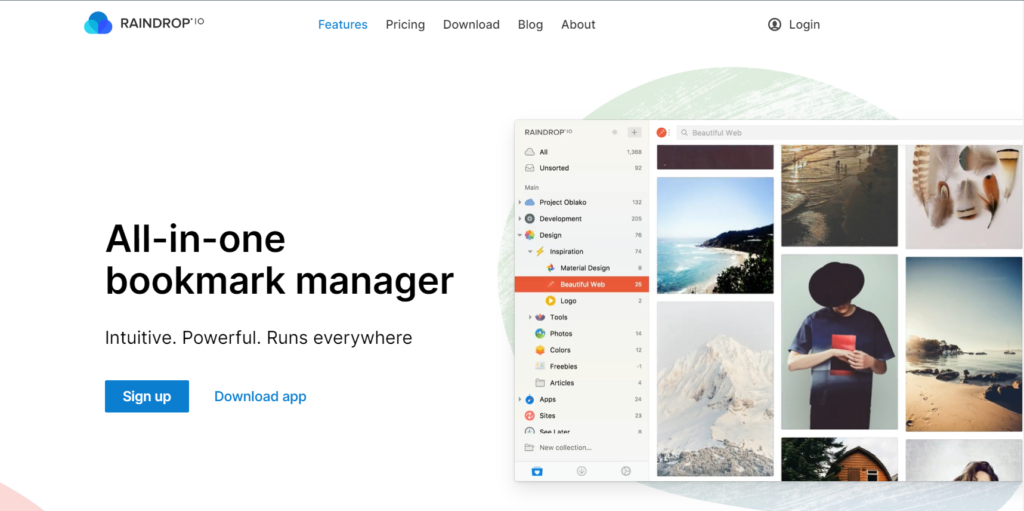
Task: Click the Project Oblako blue cloud icon
Action: pyautogui.click(x=530, y=203)
